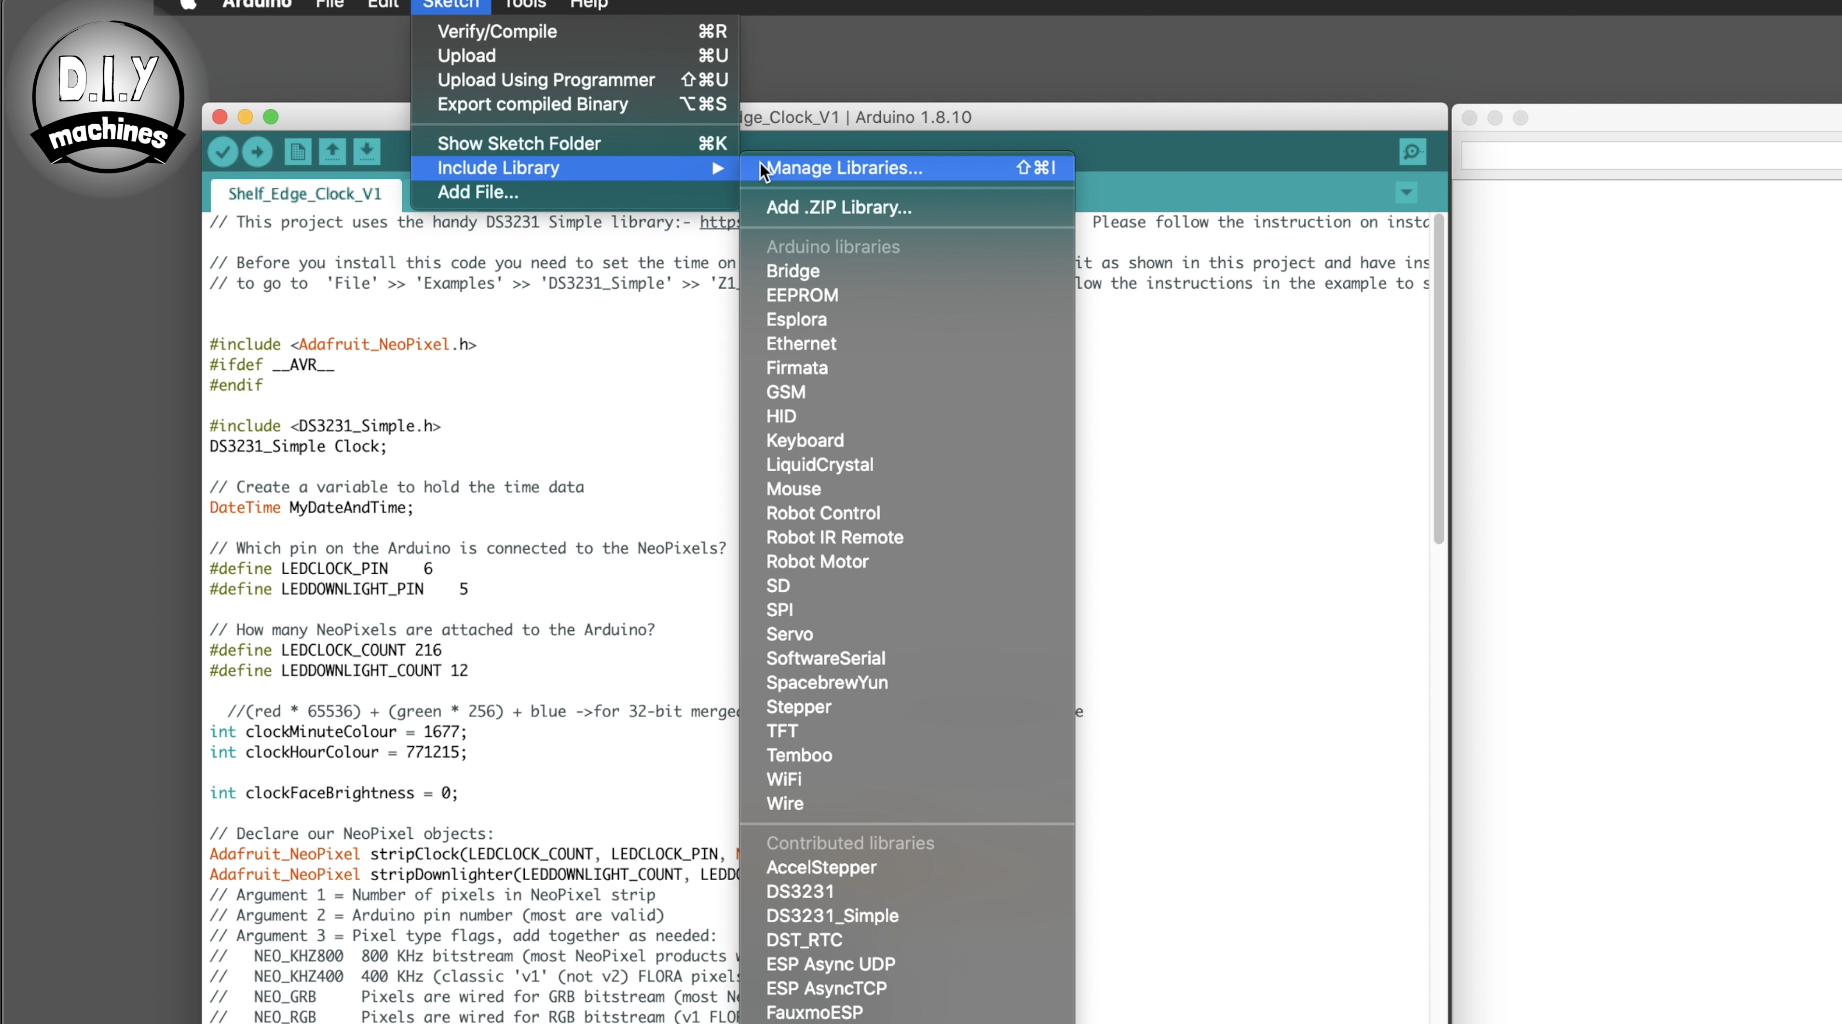Include the ESP Async UDP library
The height and width of the screenshot is (1024, 1842).
coord(907,964)
